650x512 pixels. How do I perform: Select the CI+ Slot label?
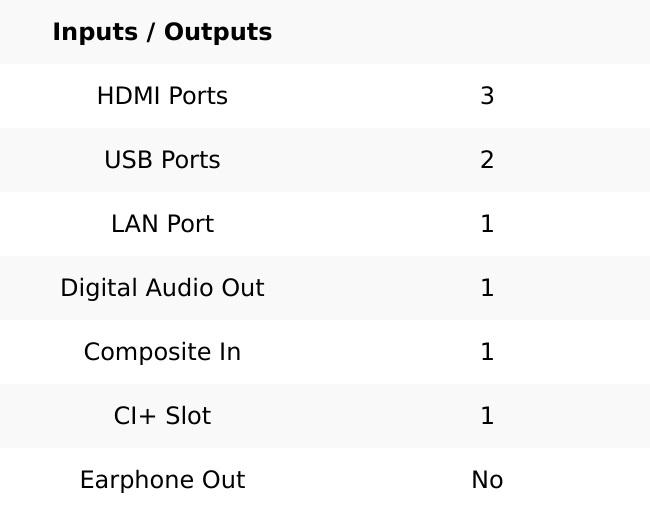(x=162, y=416)
